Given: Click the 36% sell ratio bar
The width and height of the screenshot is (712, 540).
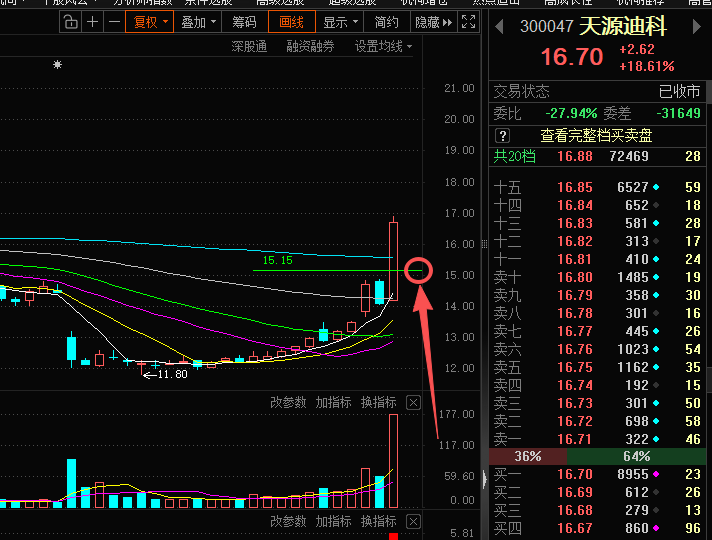Looking at the screenshot, I should (x=528, y=456).
